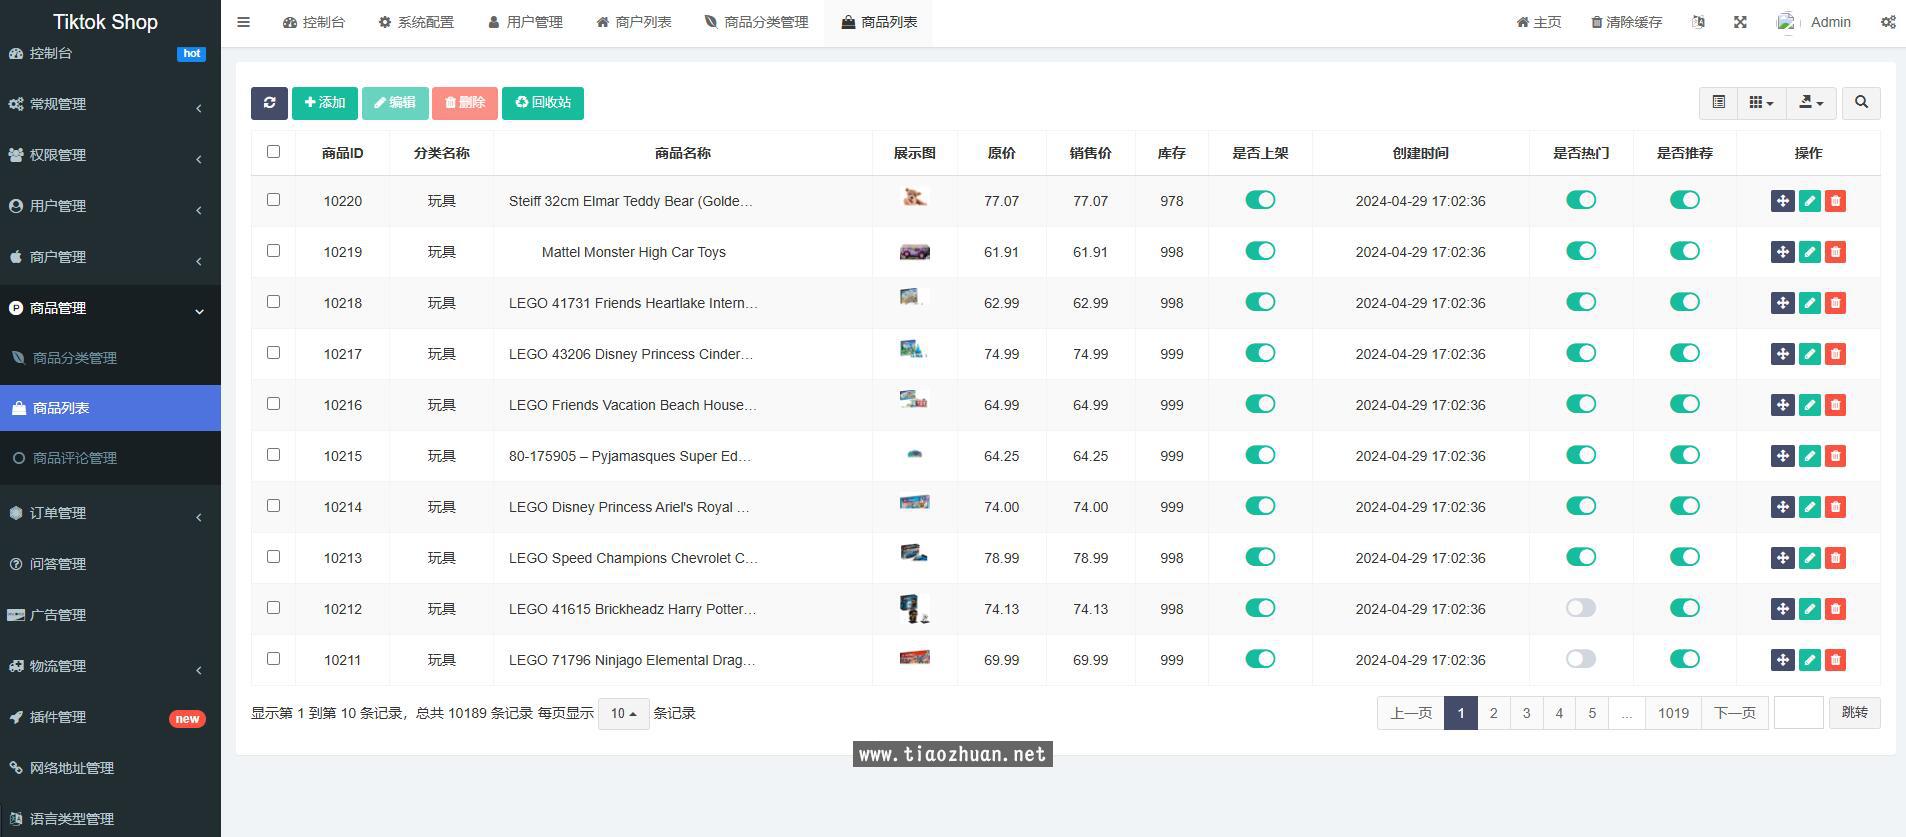Open 插件管理 in sidebar
Viewport: 1906px width, 837px height.
click(110, 717)
